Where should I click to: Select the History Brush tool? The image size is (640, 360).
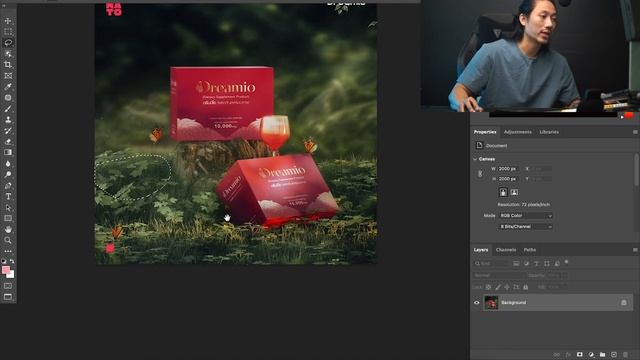click(8, 131)
